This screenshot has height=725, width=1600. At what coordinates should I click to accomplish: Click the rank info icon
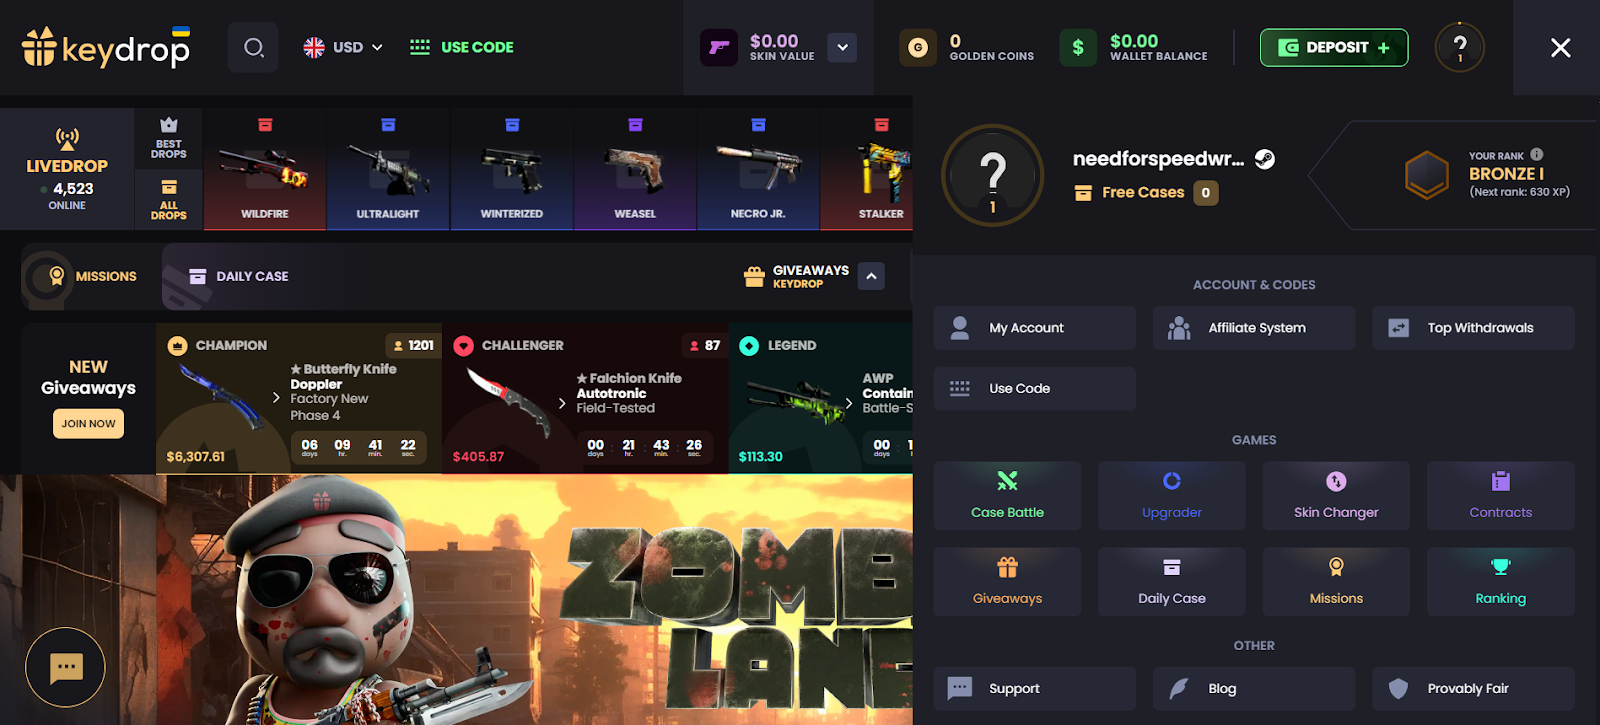tap(1537, 154)
